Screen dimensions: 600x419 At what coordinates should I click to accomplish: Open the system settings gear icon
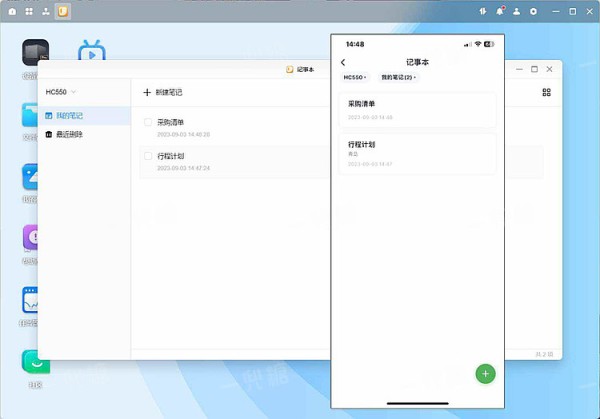533,11
